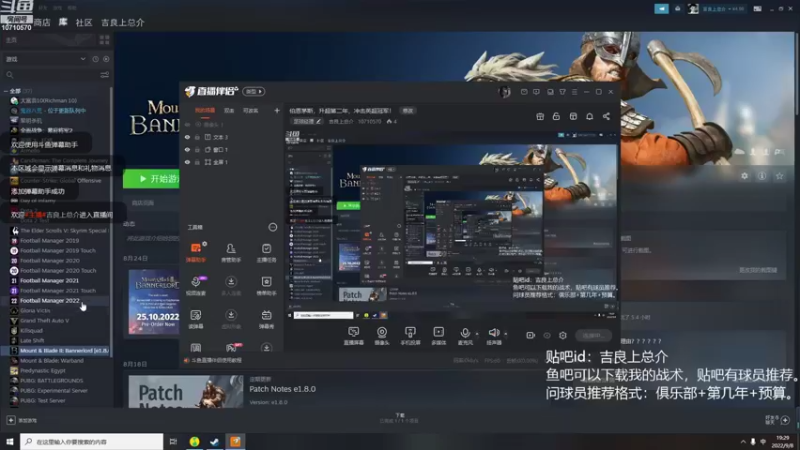Collapse the 全部 games list section
Image resolution: width=800 pixels, height=450 pixels.
[6, 91]
